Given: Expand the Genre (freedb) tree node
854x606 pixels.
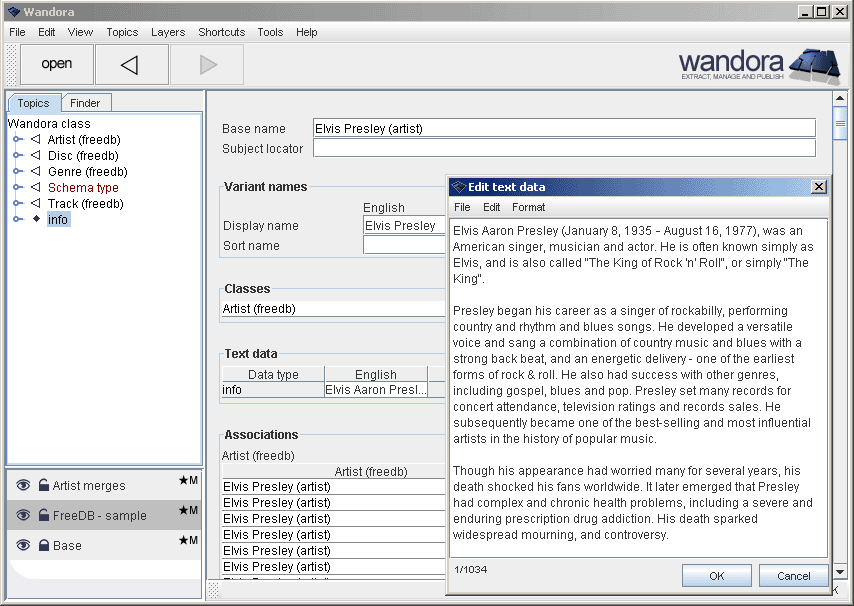Looking at the screenshot, I should coord(17,172).
